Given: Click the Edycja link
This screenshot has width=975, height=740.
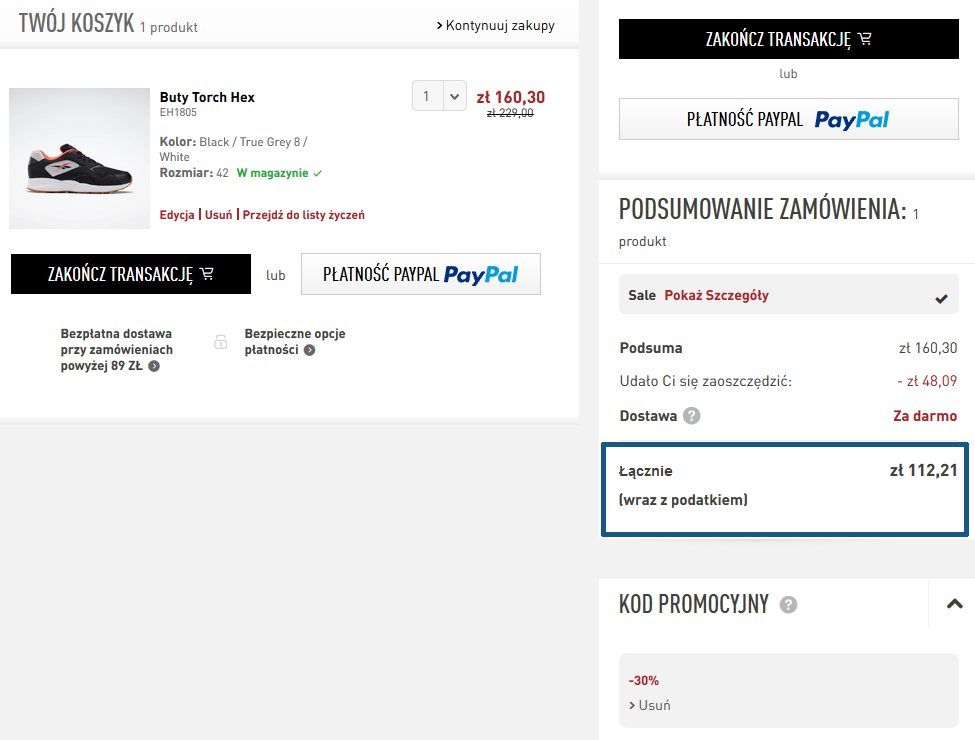Looking at the screenshot, I should click(177, 215).
